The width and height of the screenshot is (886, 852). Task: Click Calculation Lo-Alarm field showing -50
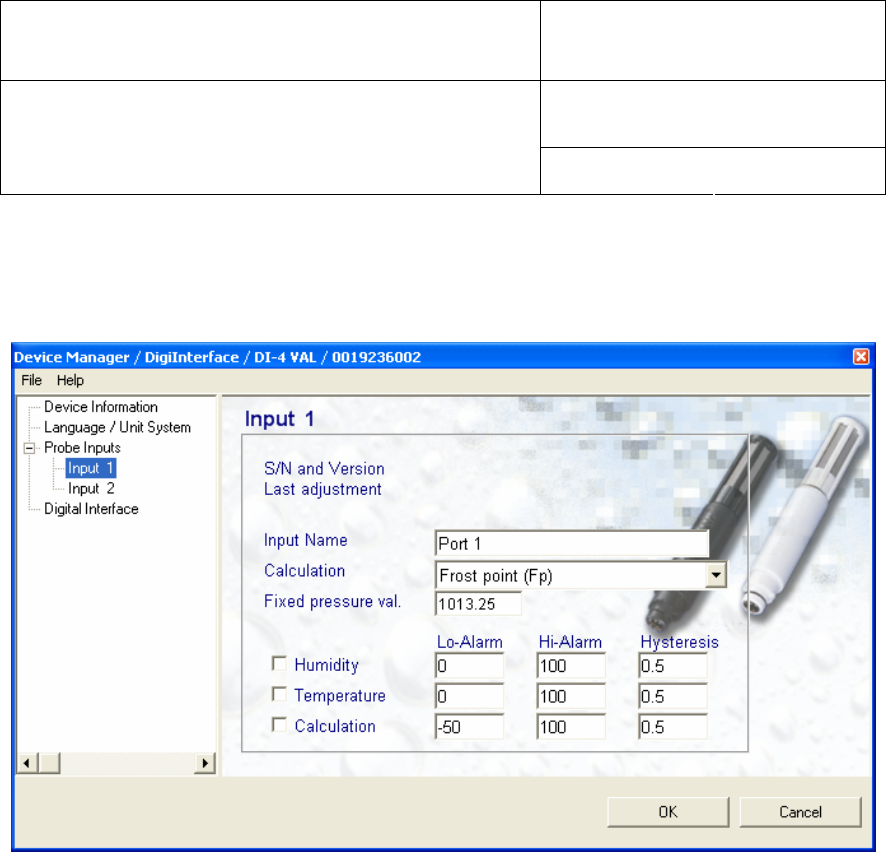[x=470, y=727]
